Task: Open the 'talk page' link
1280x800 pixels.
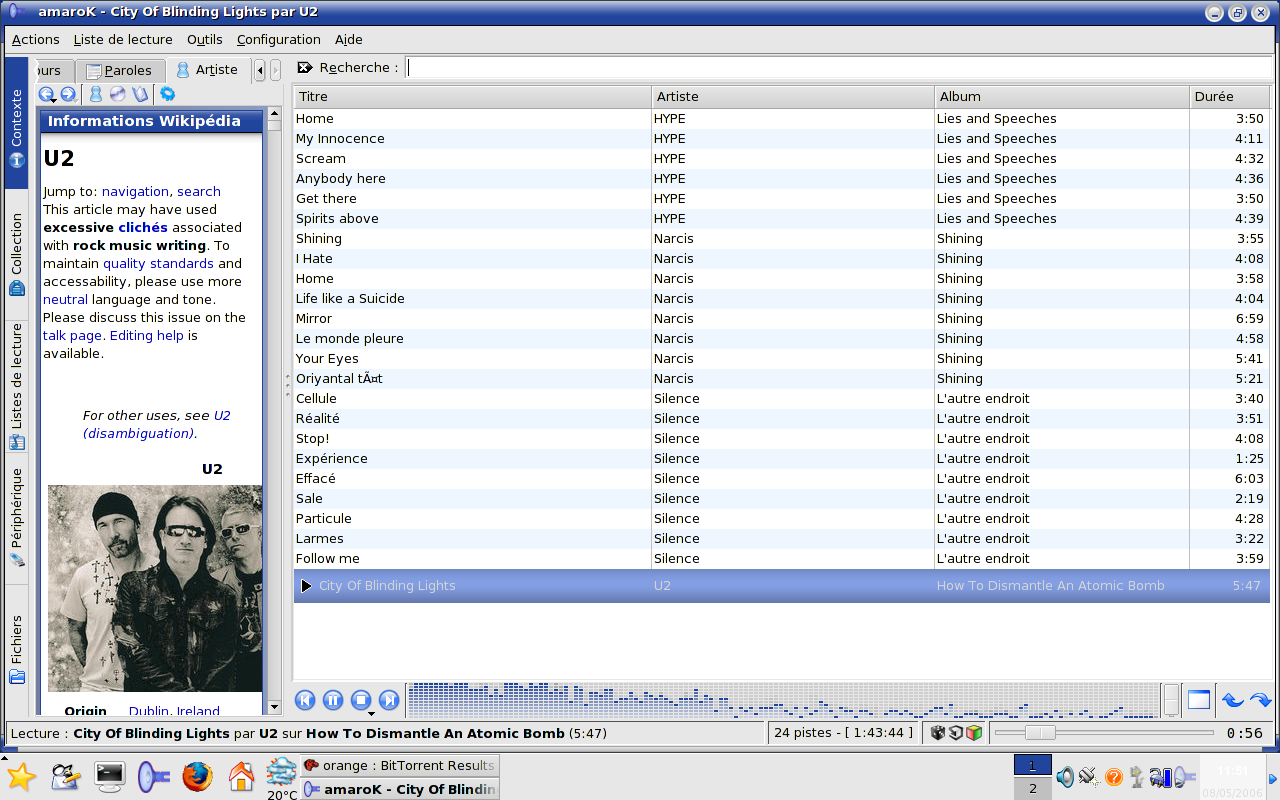Action: coord(72,335)
